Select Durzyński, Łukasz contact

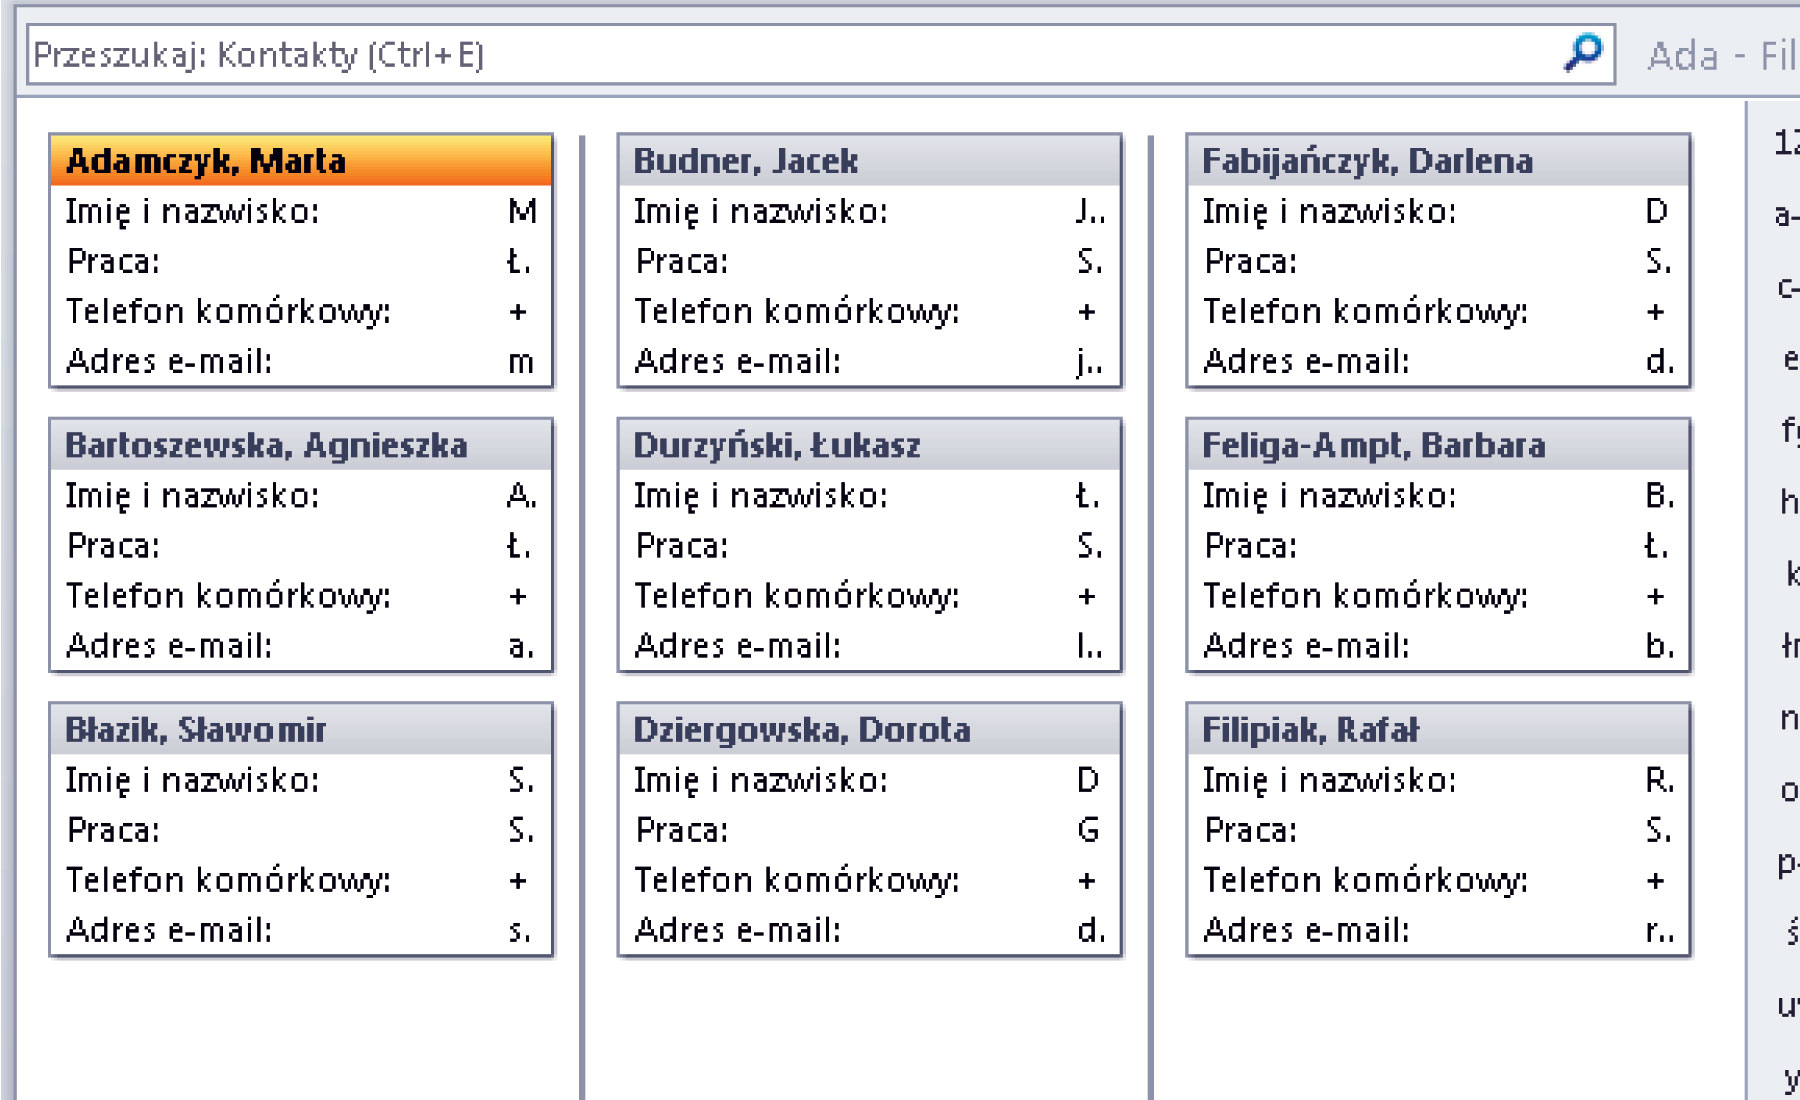[868, 445]
